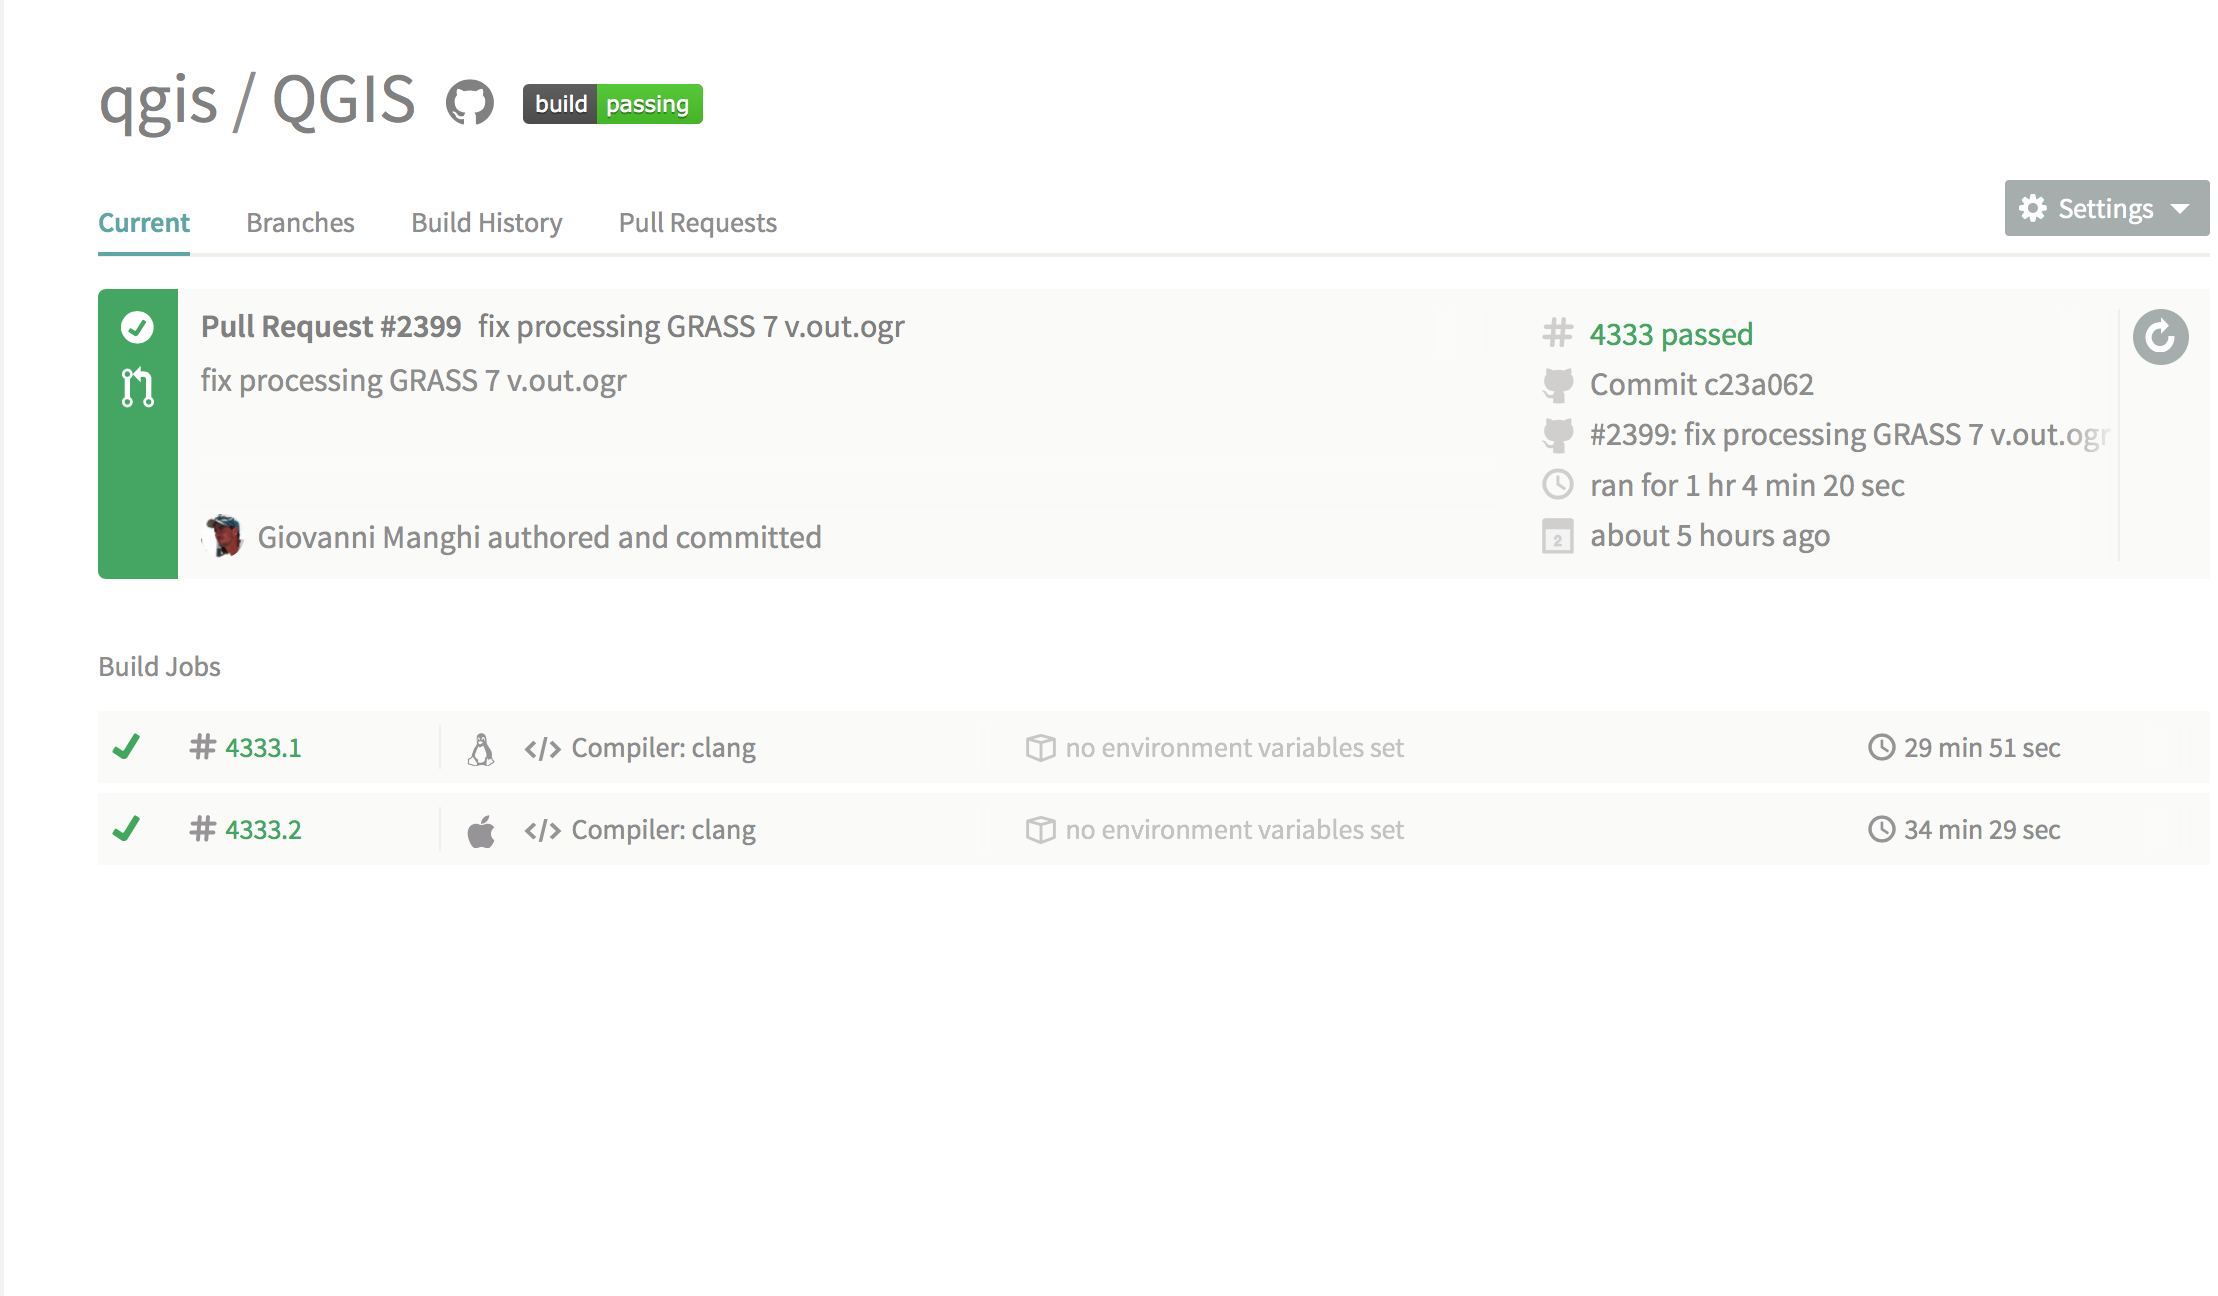
Task: Open the Settings dropdown menu
Action: pyautogui.click(x=2106, y=208)
